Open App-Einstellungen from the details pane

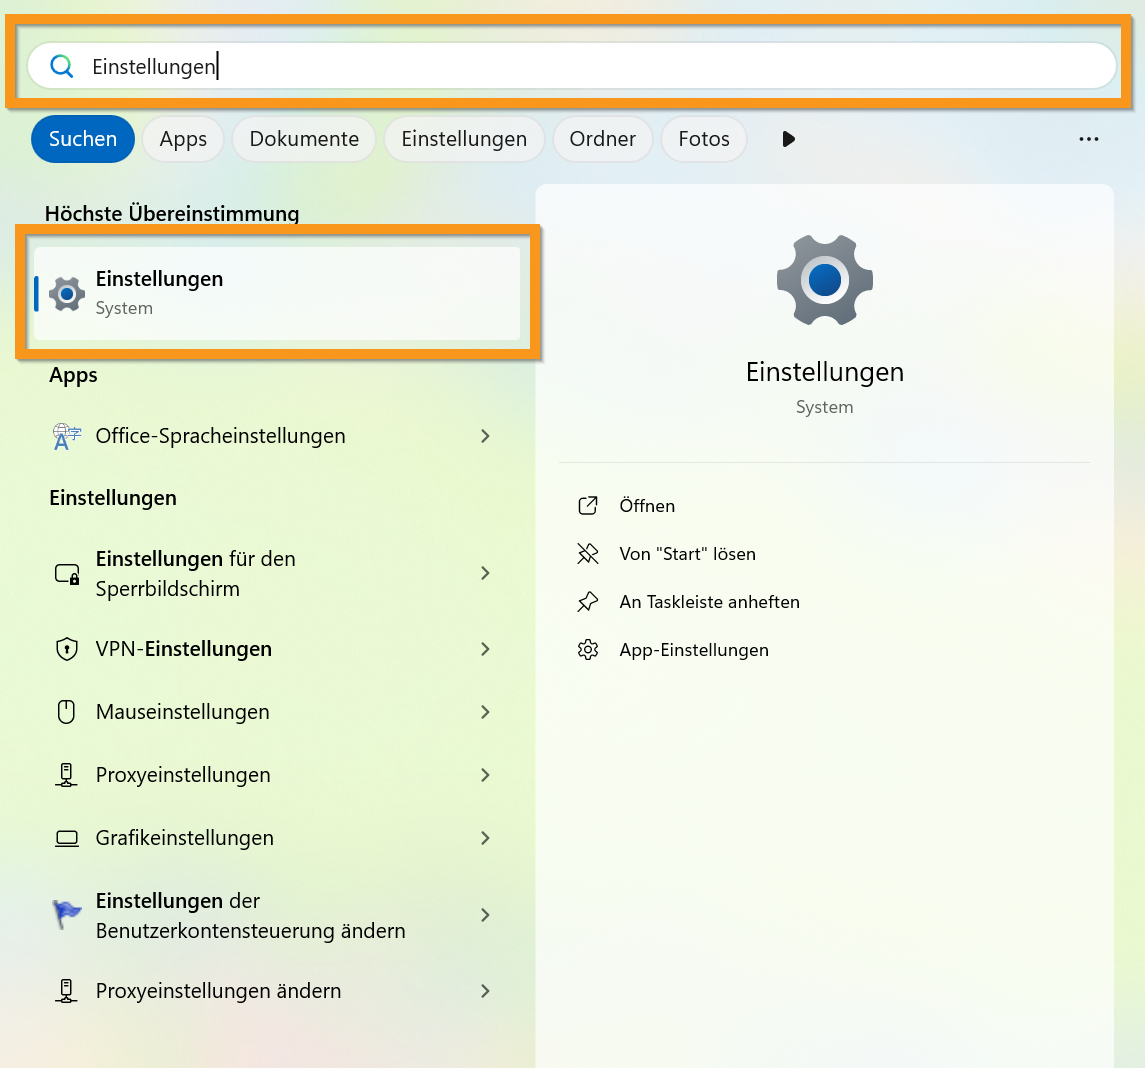click(x=694, y=650)
